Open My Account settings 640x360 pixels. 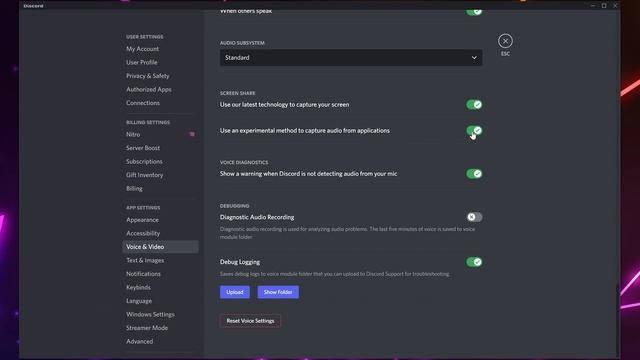[142, 49]
